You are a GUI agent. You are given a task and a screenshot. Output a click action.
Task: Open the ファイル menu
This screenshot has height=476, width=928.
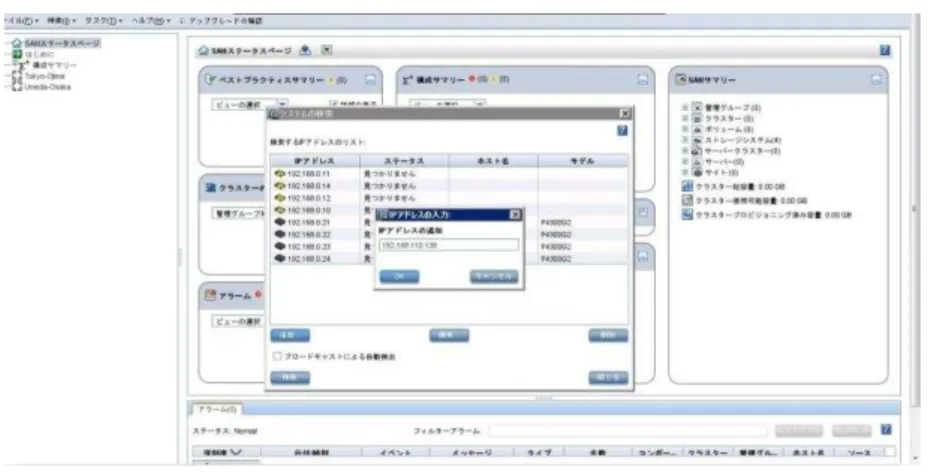22,21
